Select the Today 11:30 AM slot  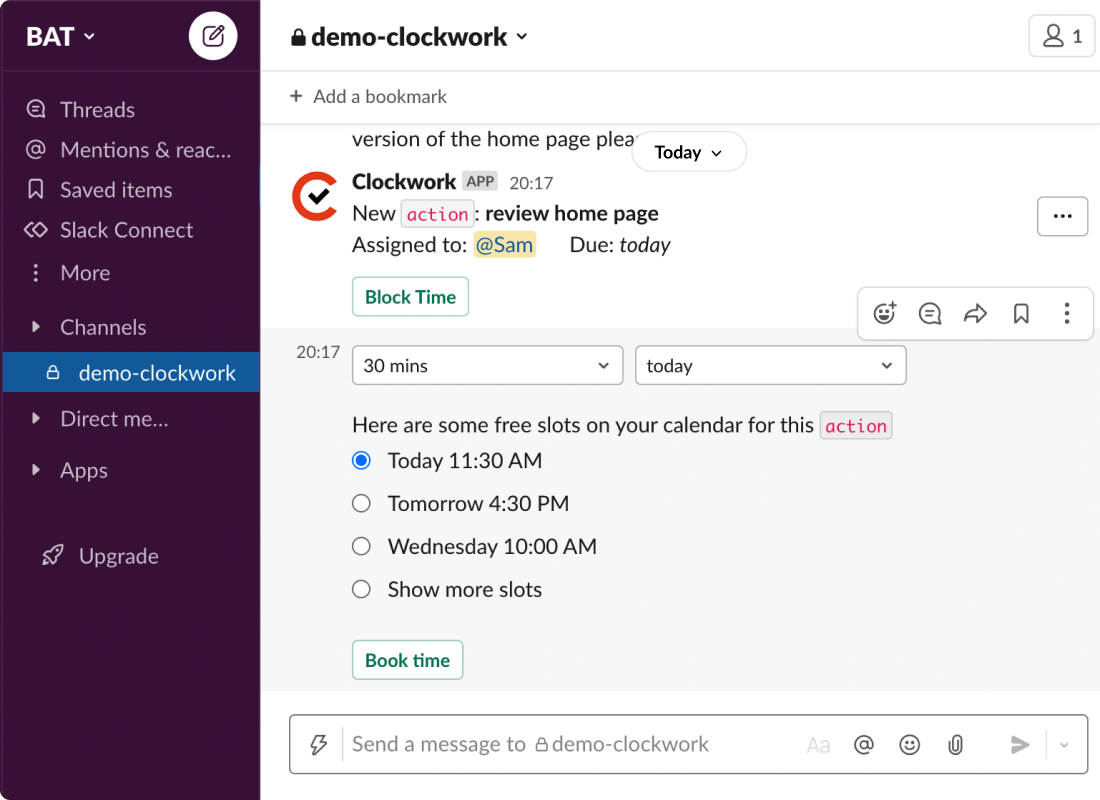click(x=361, y=460)
